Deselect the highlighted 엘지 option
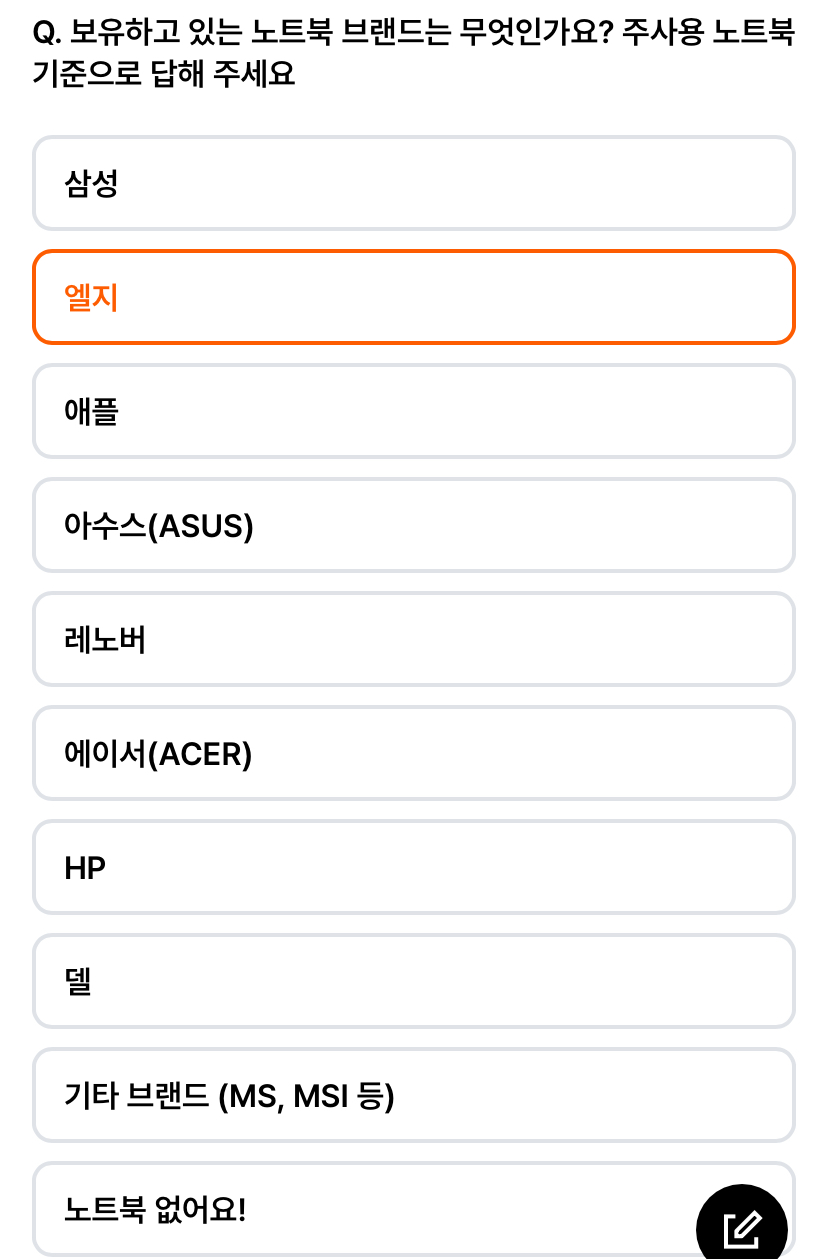 (x=414, y=297)
